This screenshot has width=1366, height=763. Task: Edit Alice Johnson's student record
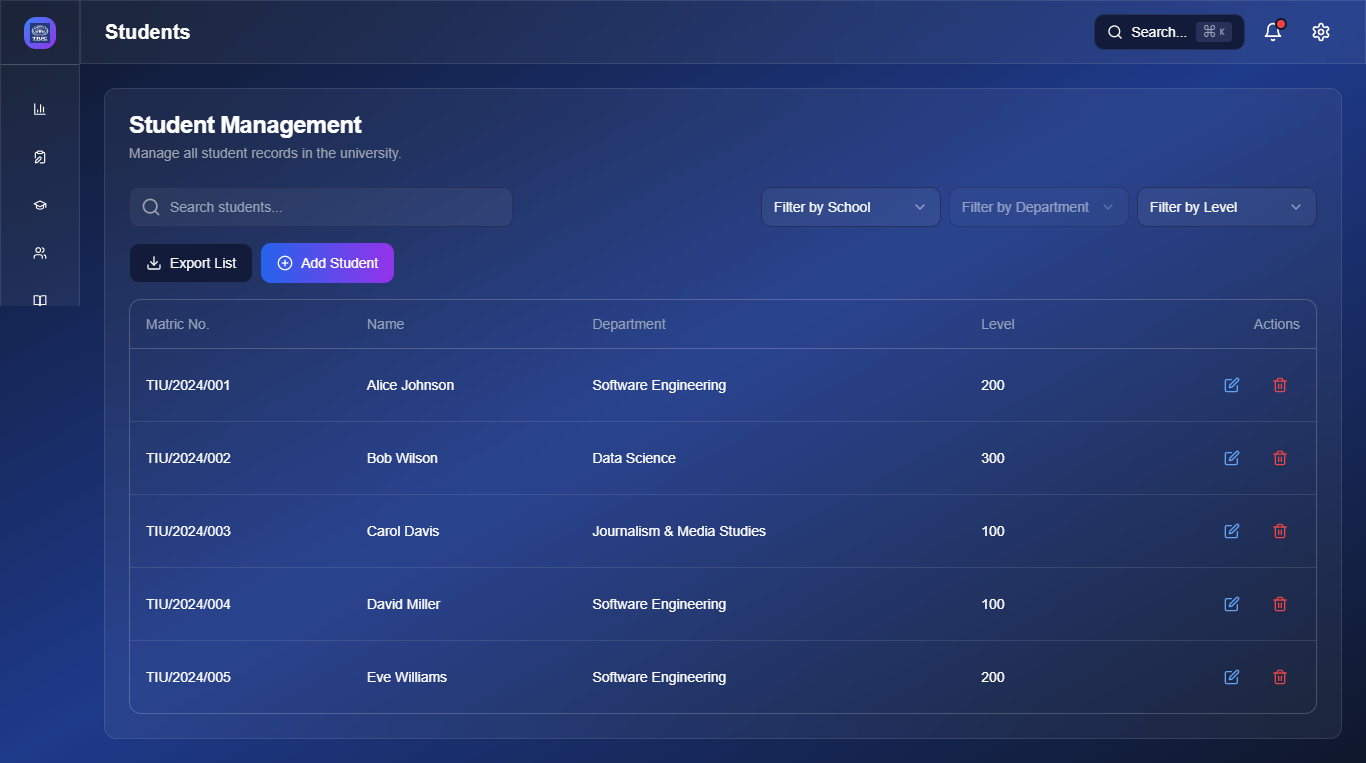(x=1232, y=385)
